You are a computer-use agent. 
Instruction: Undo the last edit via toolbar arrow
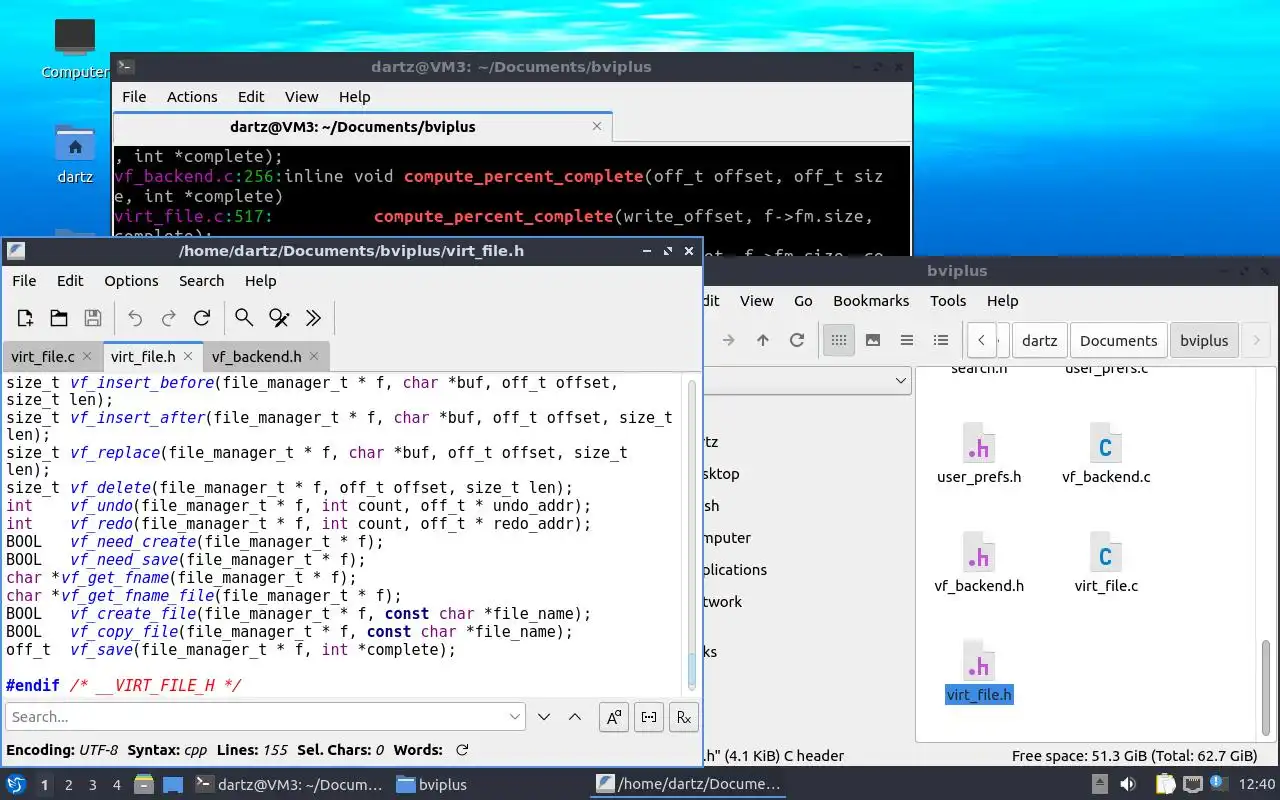click(x=135, y=318)
